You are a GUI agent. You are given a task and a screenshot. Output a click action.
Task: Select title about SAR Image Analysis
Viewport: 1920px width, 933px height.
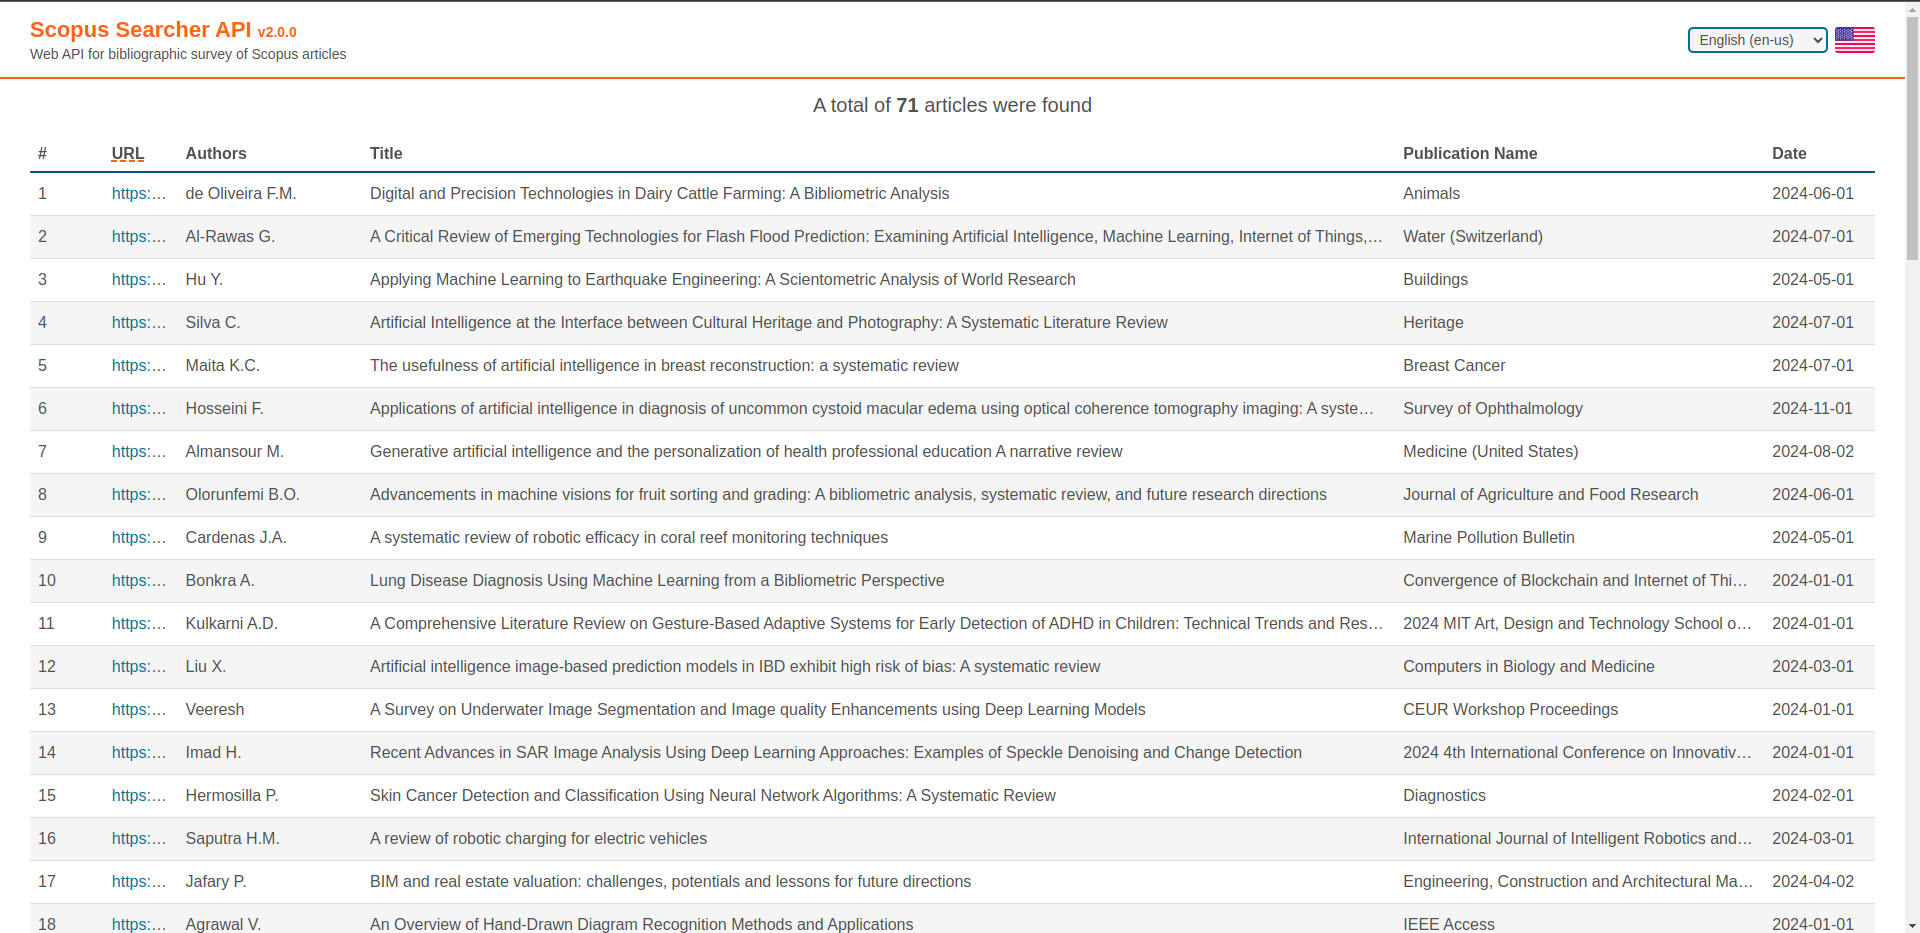pos(836,752)
